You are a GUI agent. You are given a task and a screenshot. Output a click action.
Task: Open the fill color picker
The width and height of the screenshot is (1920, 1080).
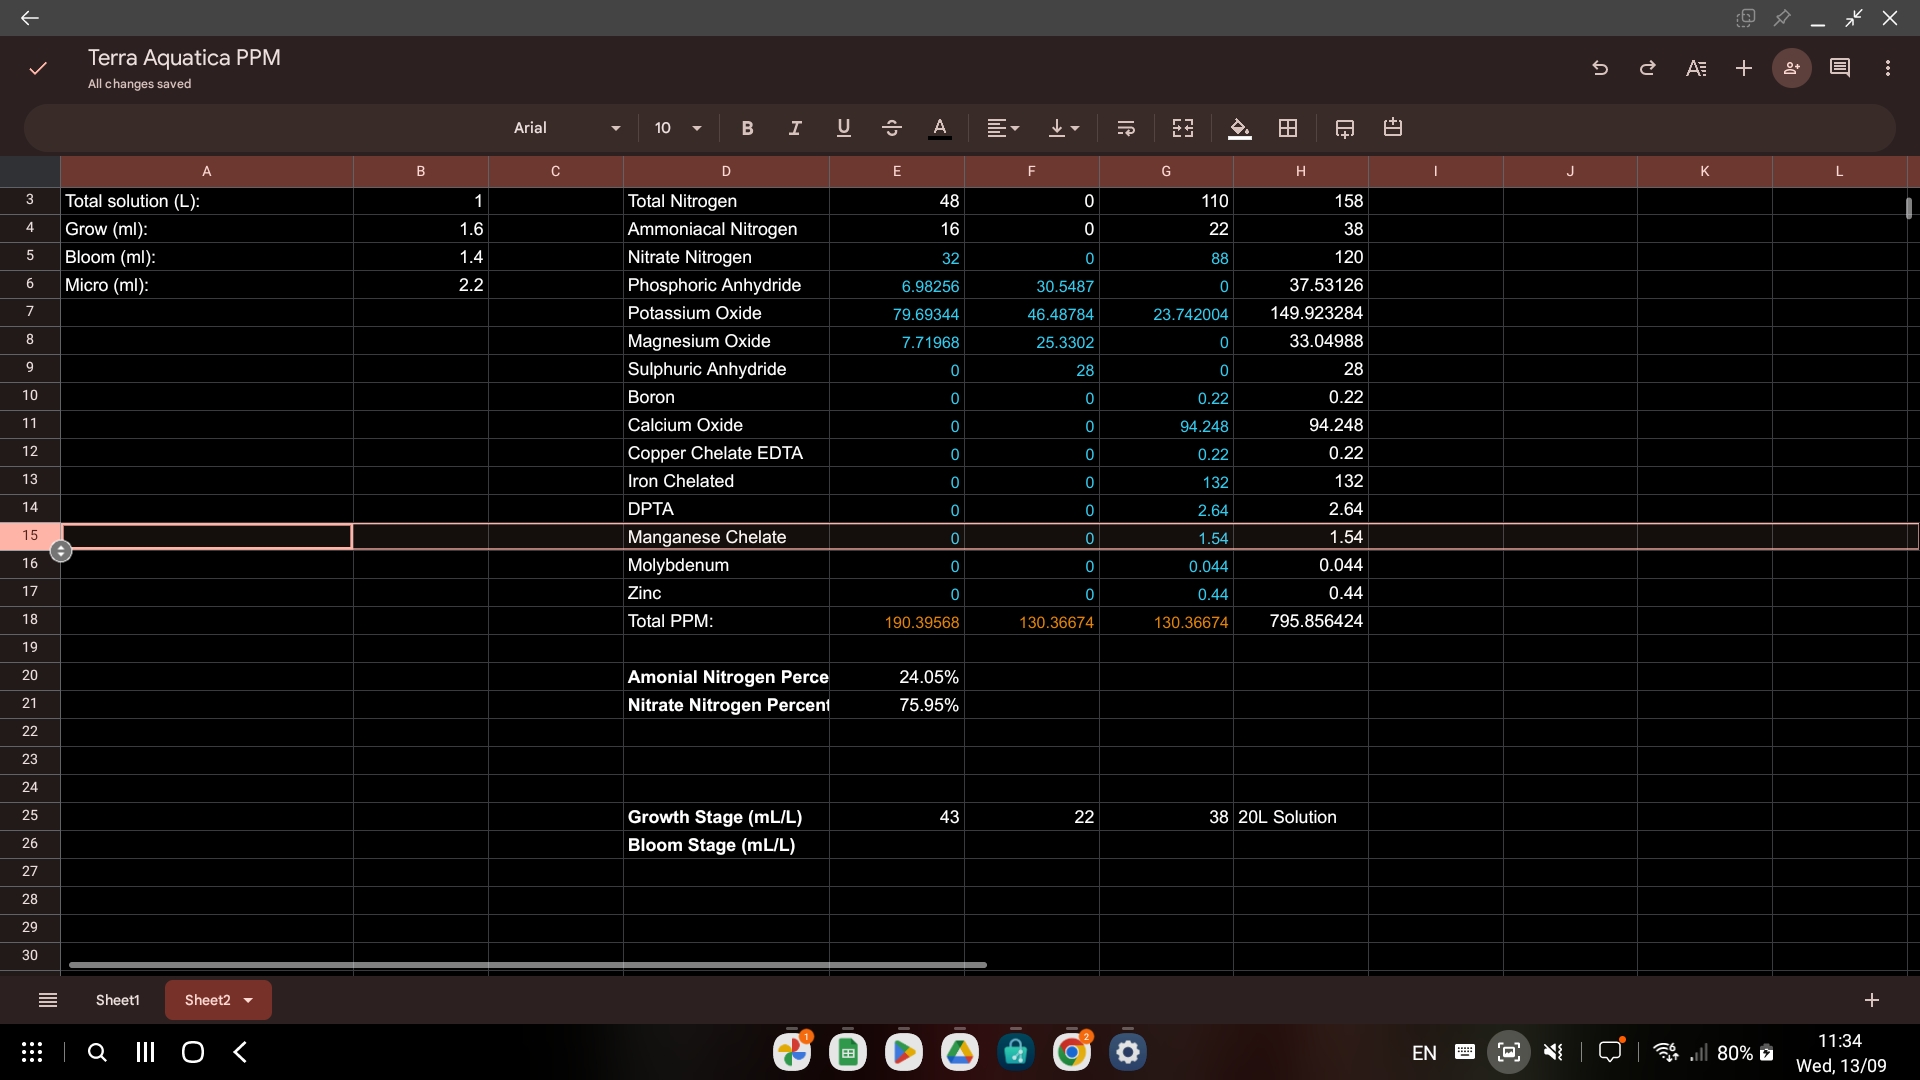(1239, 128)
